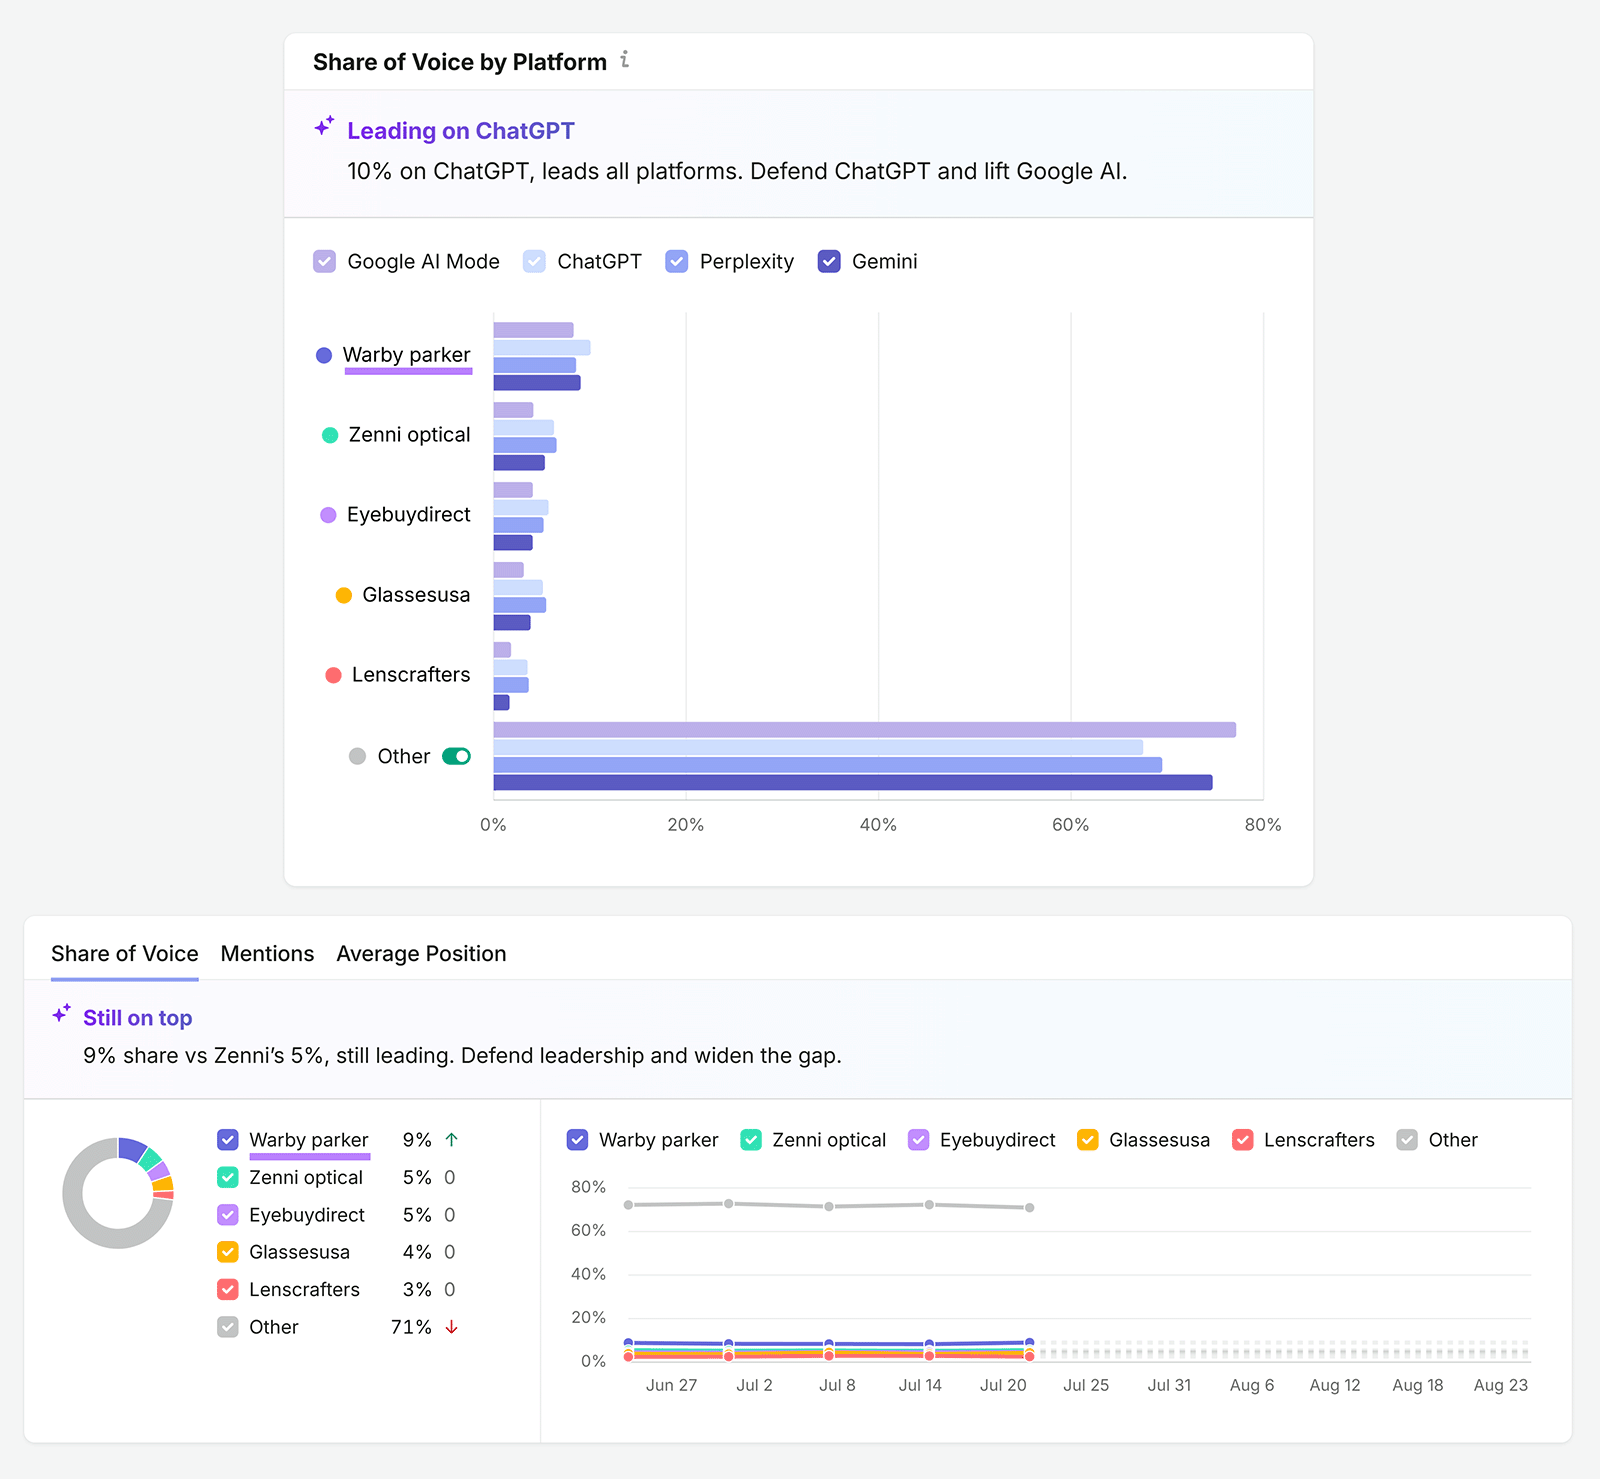Viewport: 1600px width, 1479px height.
Task: Switch to the Share of Voice tab
Action: (125, 954)
